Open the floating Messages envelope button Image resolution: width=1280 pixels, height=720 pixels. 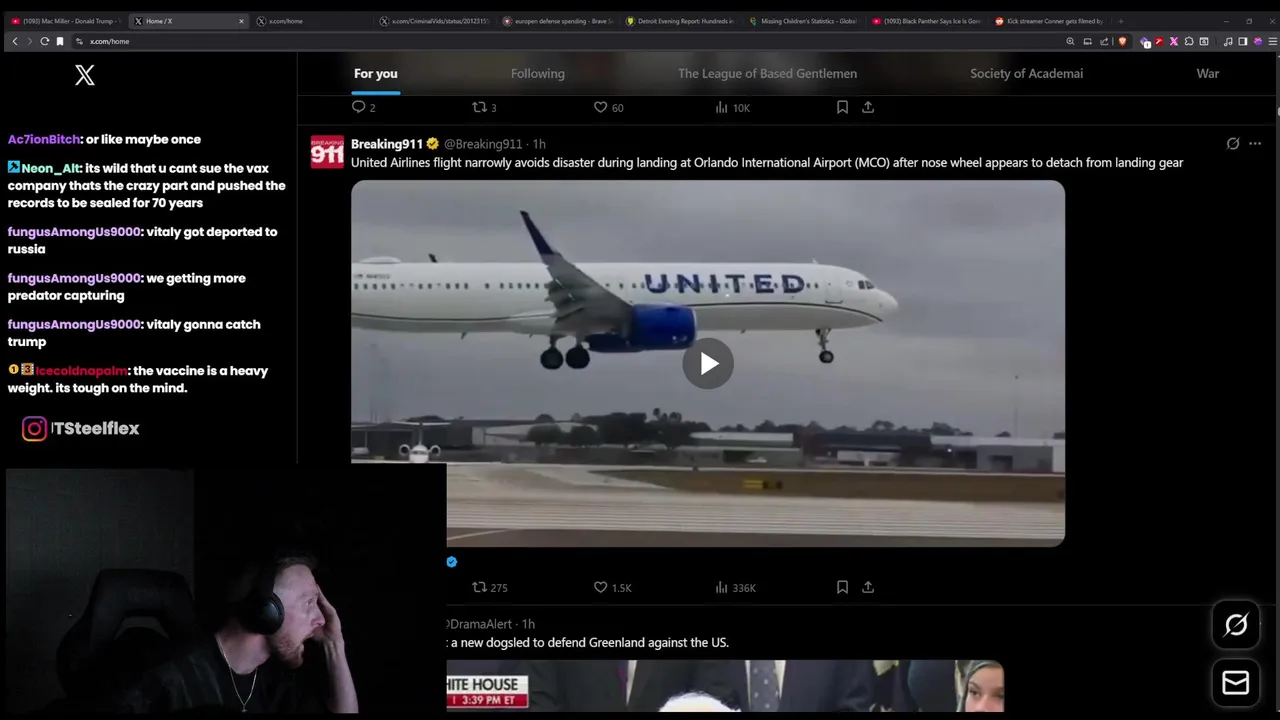coord(1236,683)
